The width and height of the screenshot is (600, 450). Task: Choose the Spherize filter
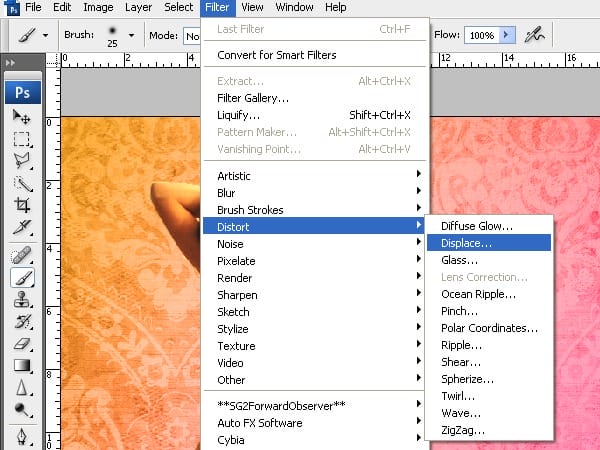pyautogui.click(x=489, y=379)
